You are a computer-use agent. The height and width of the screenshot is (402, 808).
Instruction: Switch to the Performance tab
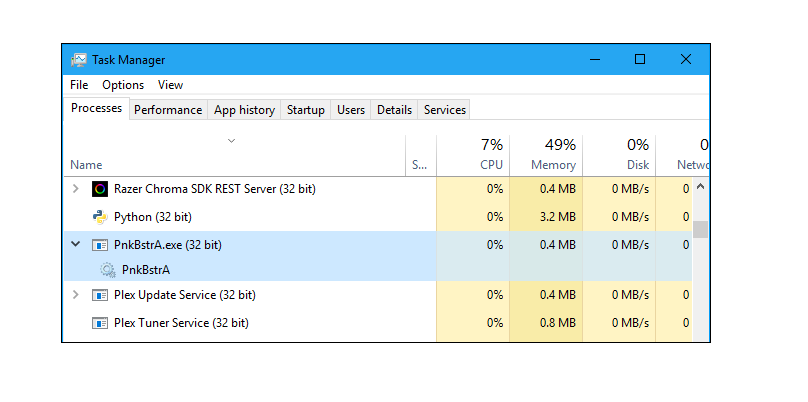[x=168, y=110]
